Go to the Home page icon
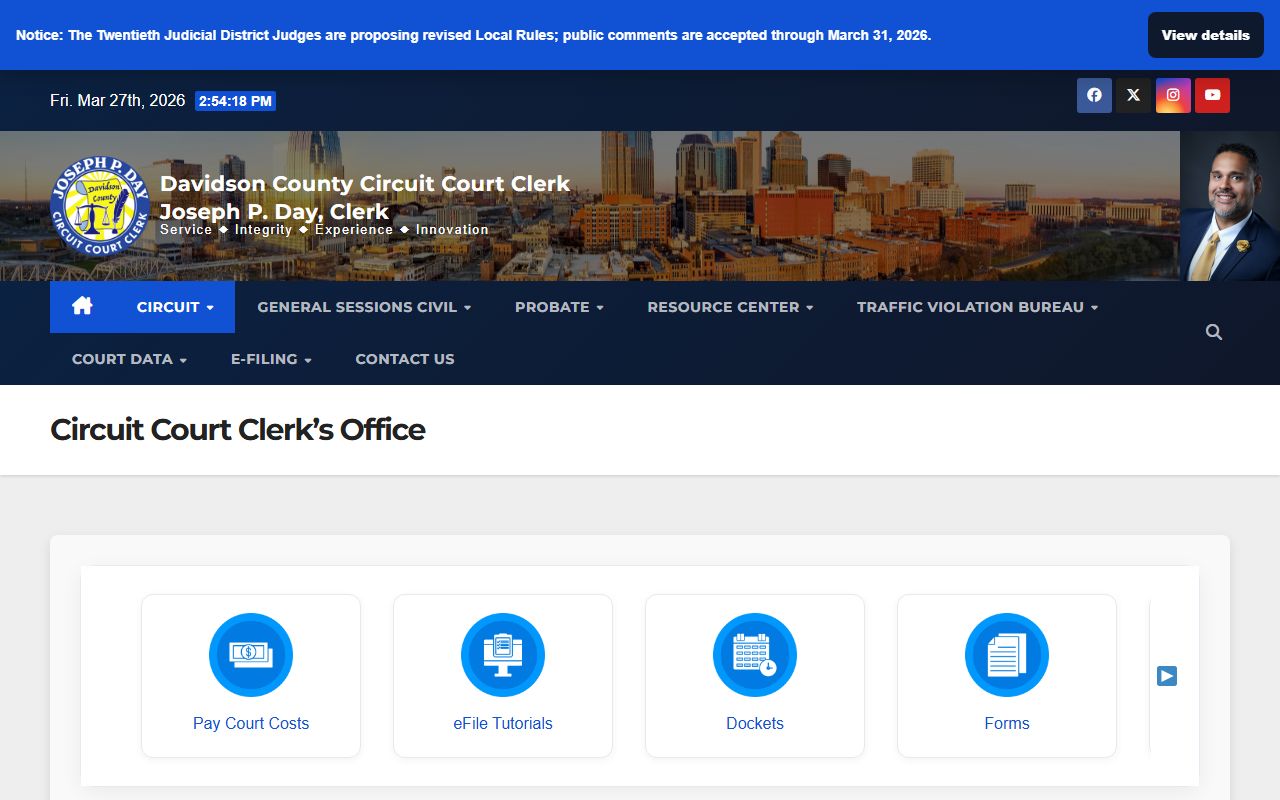Viewport: 1280px width, 800px height. [x=82, y=306]
